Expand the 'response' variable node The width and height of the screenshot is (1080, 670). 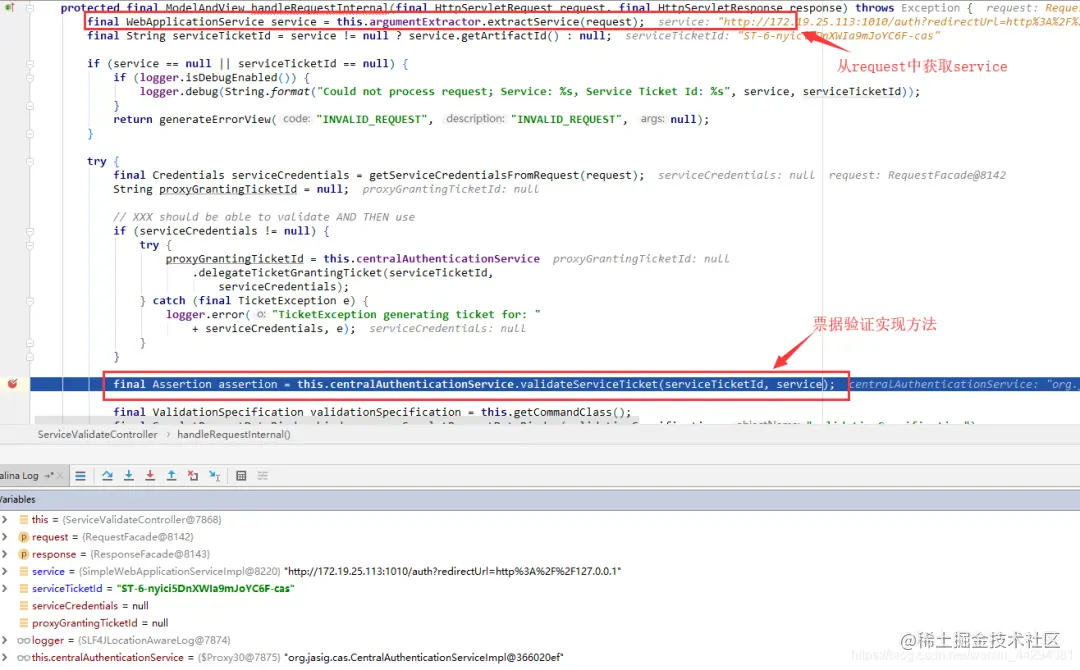5,554
